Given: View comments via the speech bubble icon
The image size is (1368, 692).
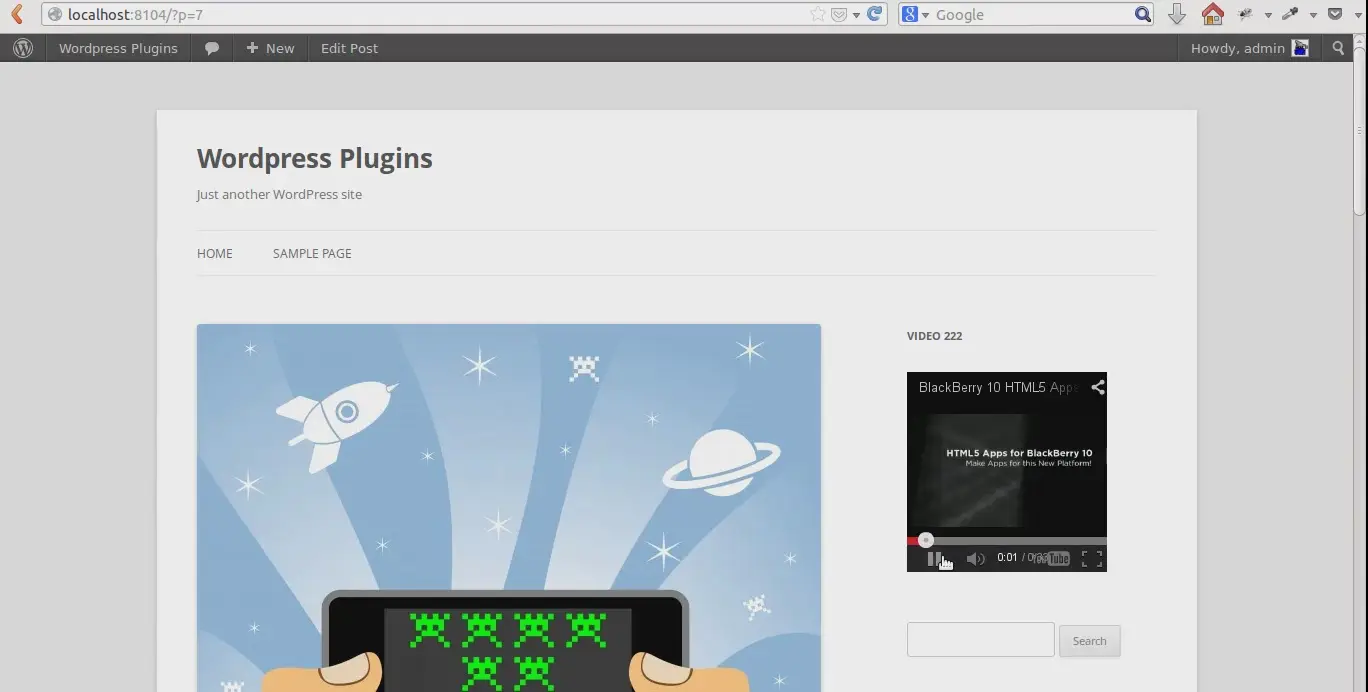Looking at the screenshot, I should [x=212, y=48].
